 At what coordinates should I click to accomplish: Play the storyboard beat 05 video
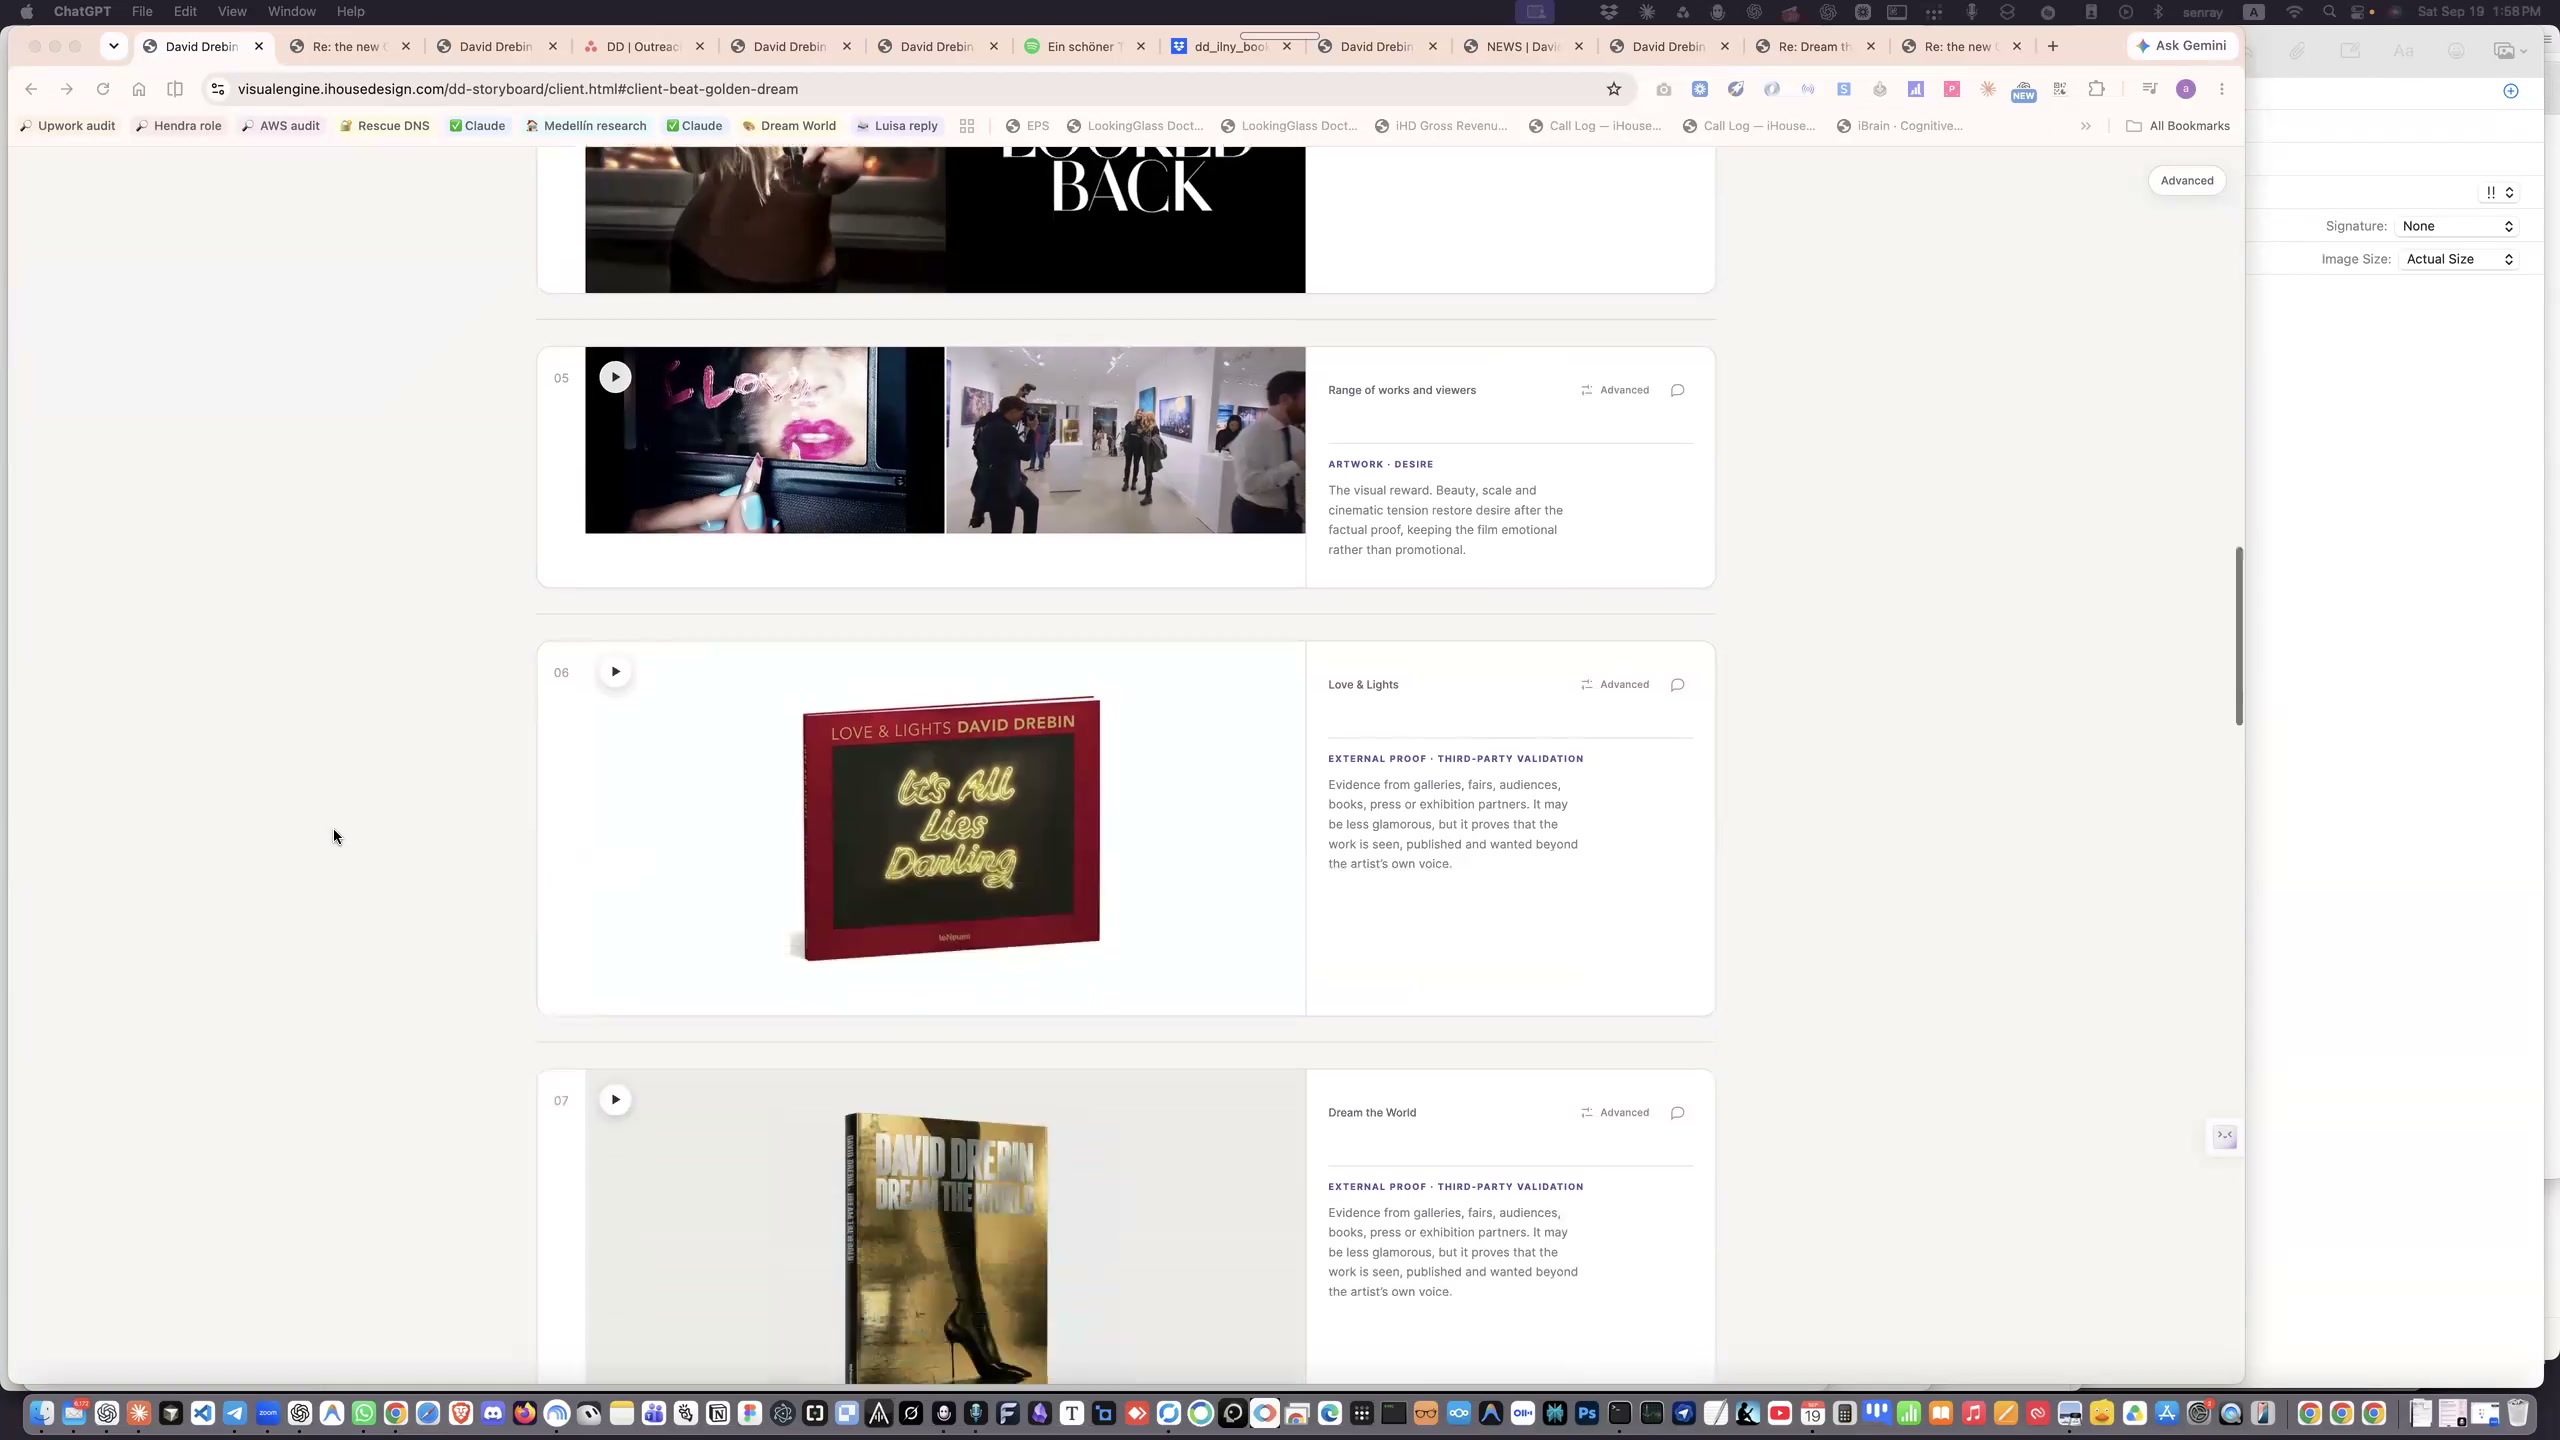click(615, 377)
